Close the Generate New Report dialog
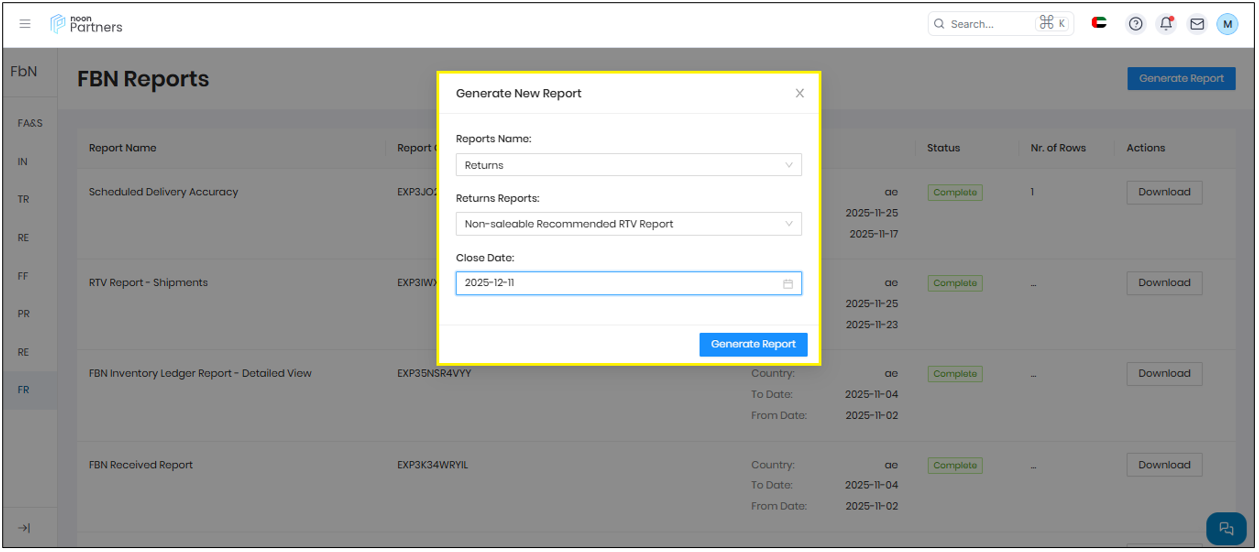The image size is (1259, 552). click(x=799, y=93)
